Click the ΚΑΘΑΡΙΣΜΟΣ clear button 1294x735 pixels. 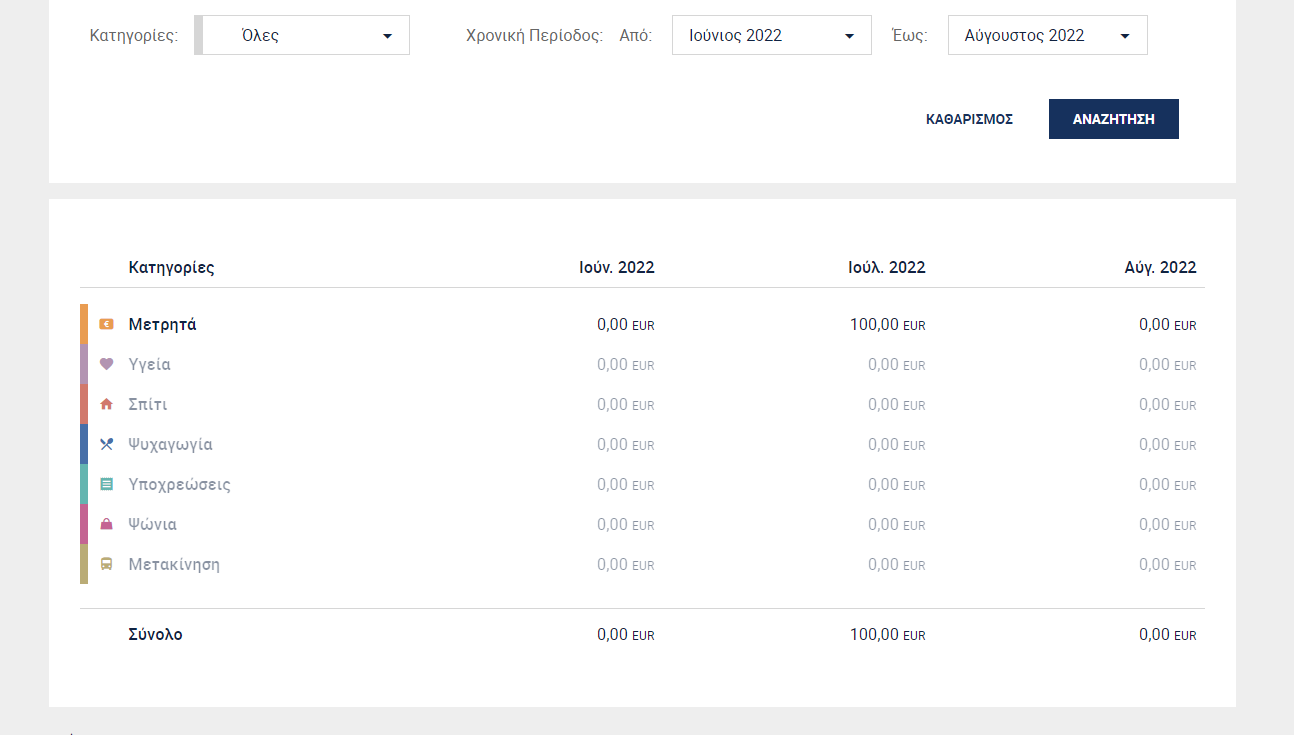point(970,119)
